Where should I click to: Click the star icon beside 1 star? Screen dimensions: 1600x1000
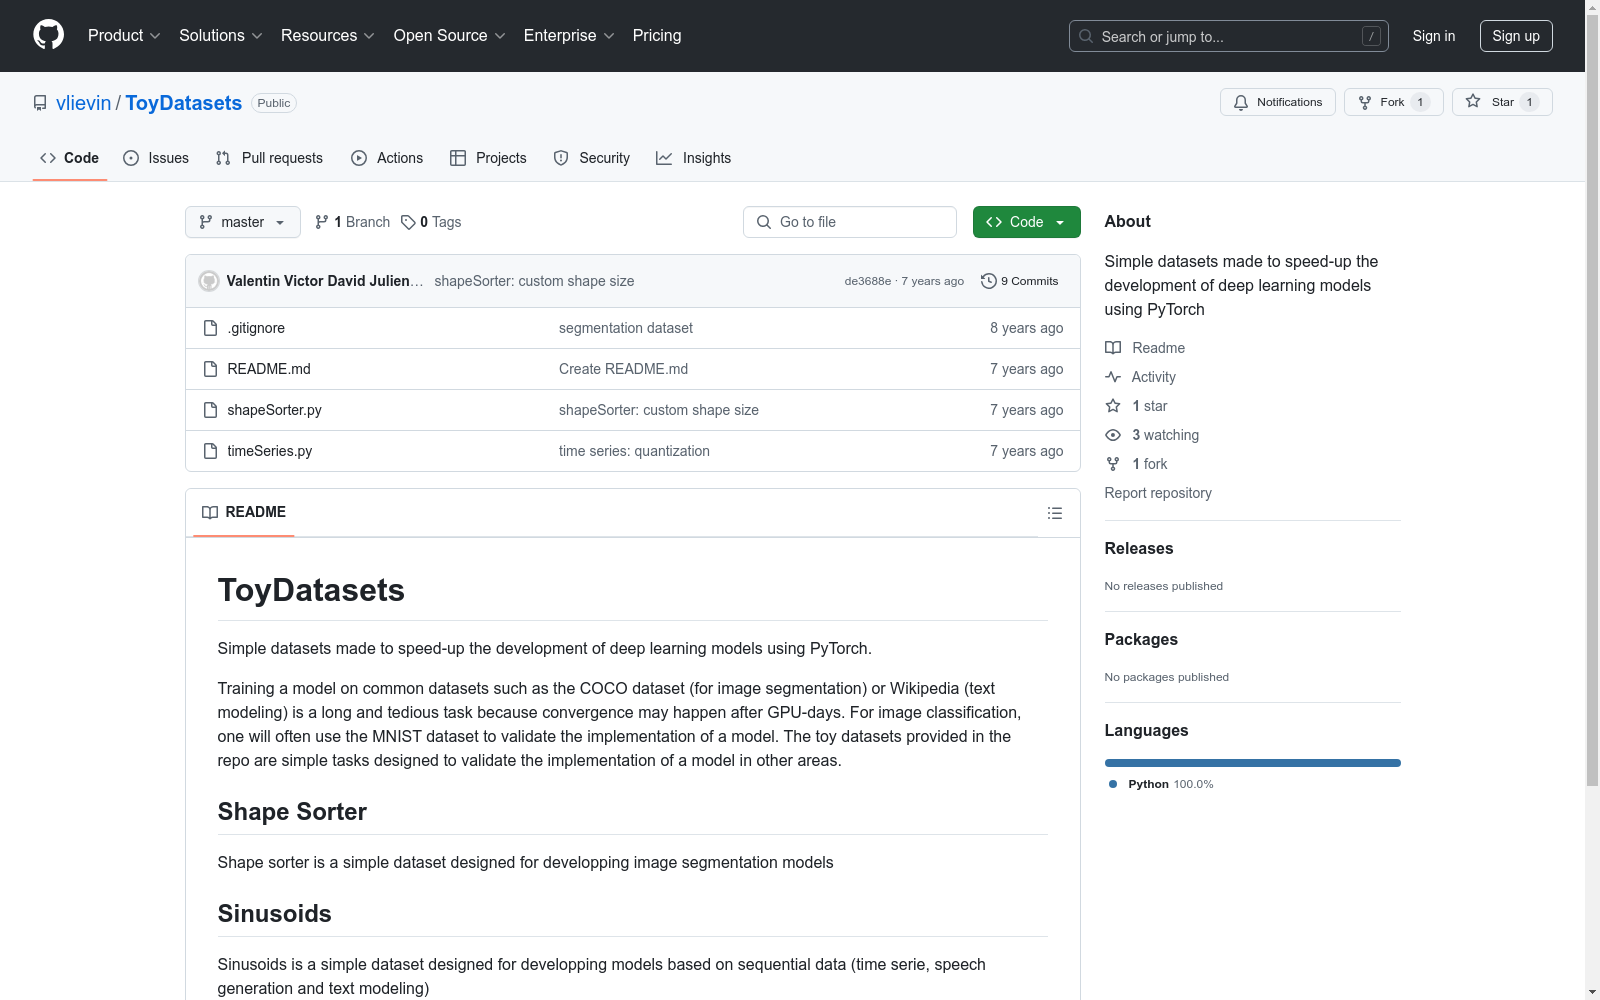1113,406
